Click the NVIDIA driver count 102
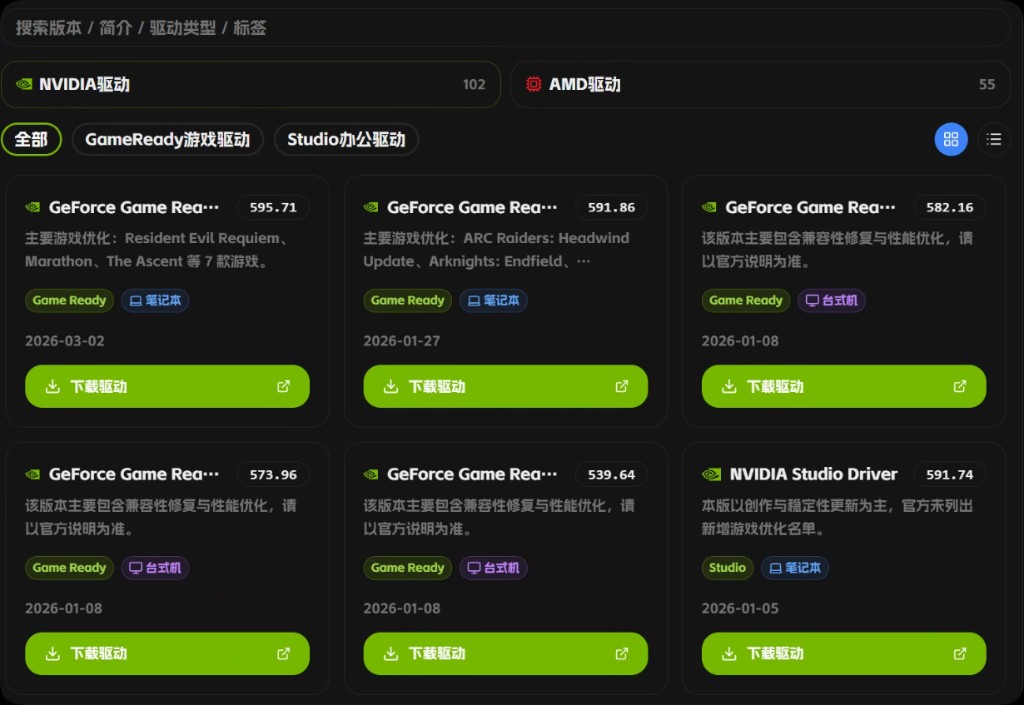Screen dimensions: 1024x705 (474, 84)
